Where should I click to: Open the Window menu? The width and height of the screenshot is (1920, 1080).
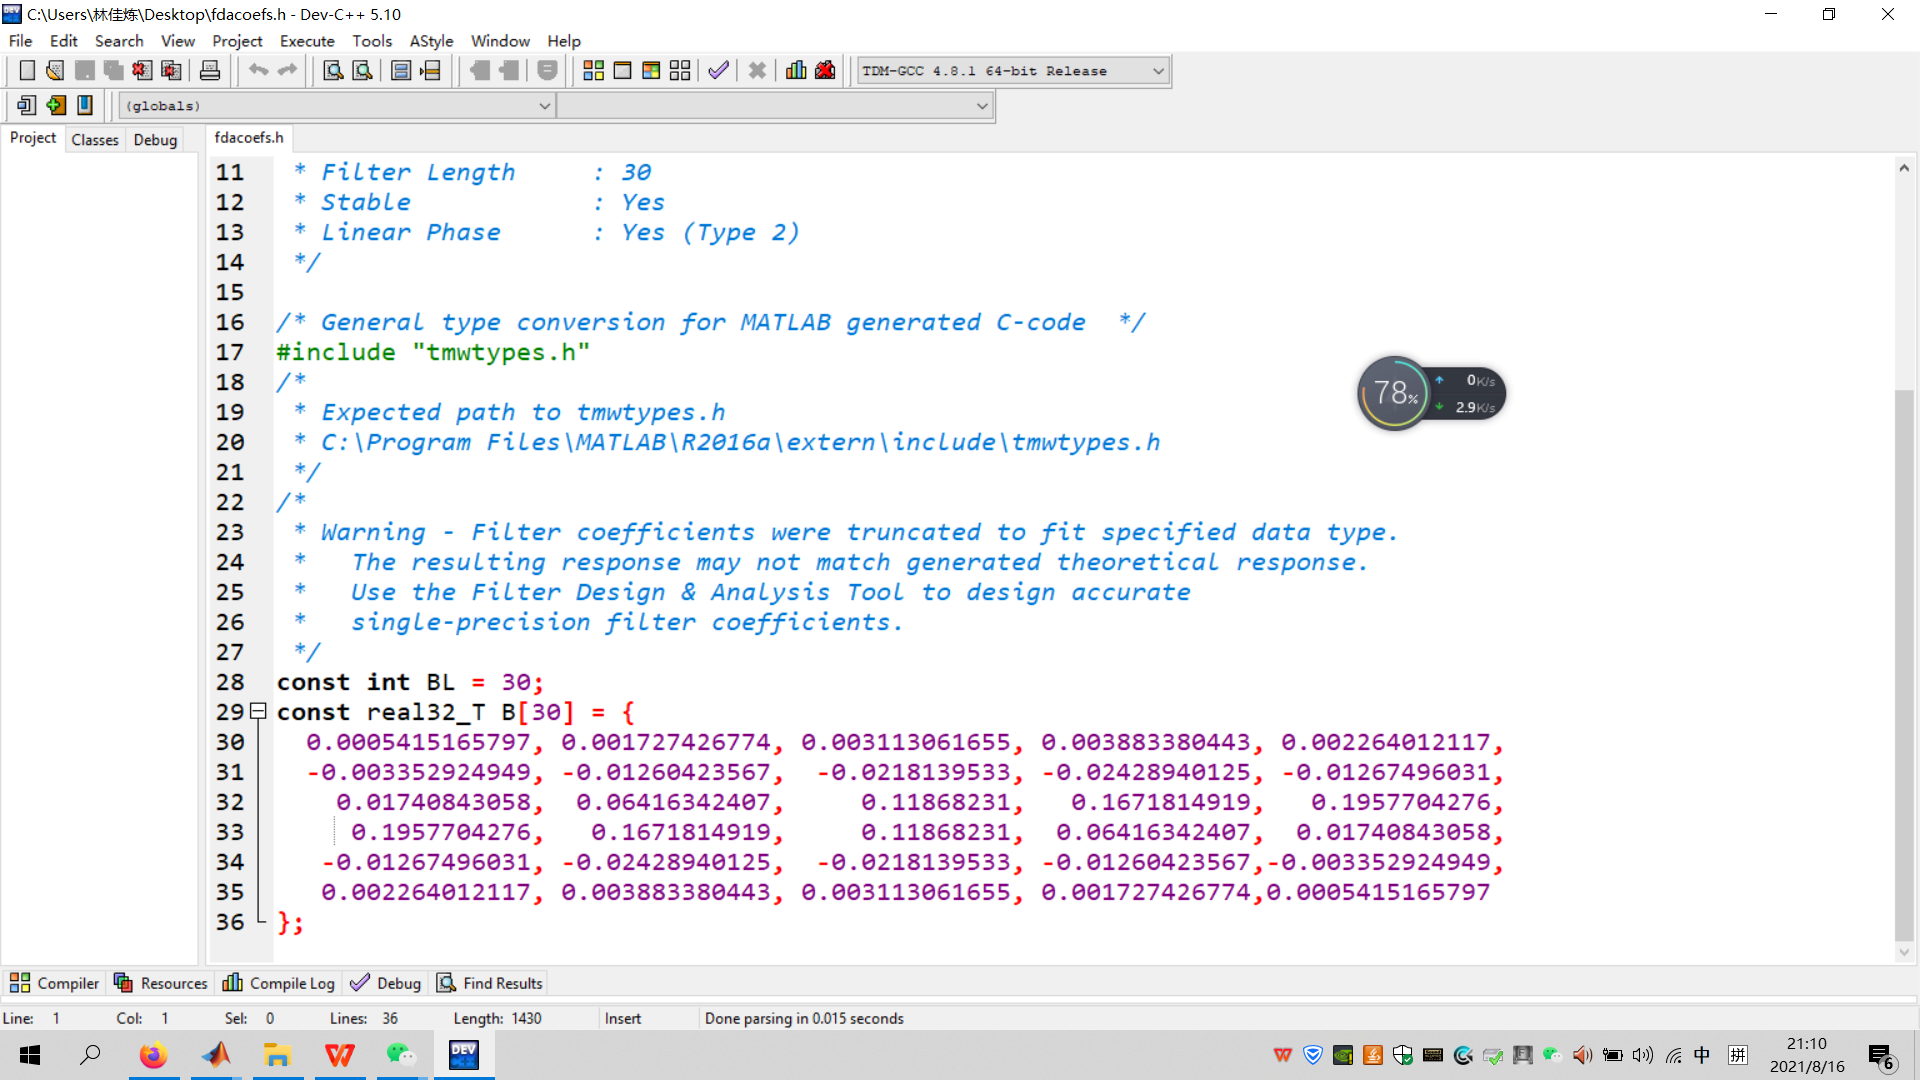(500, 41)
